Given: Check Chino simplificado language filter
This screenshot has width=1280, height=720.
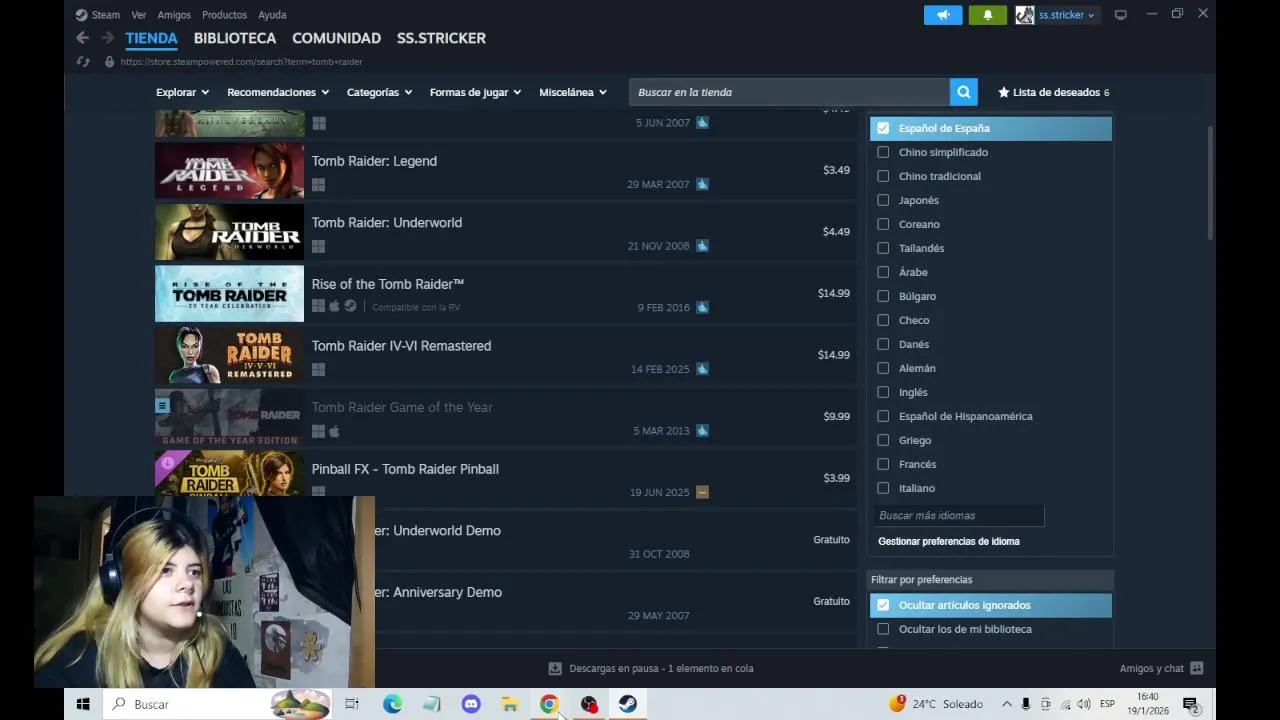Looking at the screenshot, I should pyautogui.click(x=883, y=152).
